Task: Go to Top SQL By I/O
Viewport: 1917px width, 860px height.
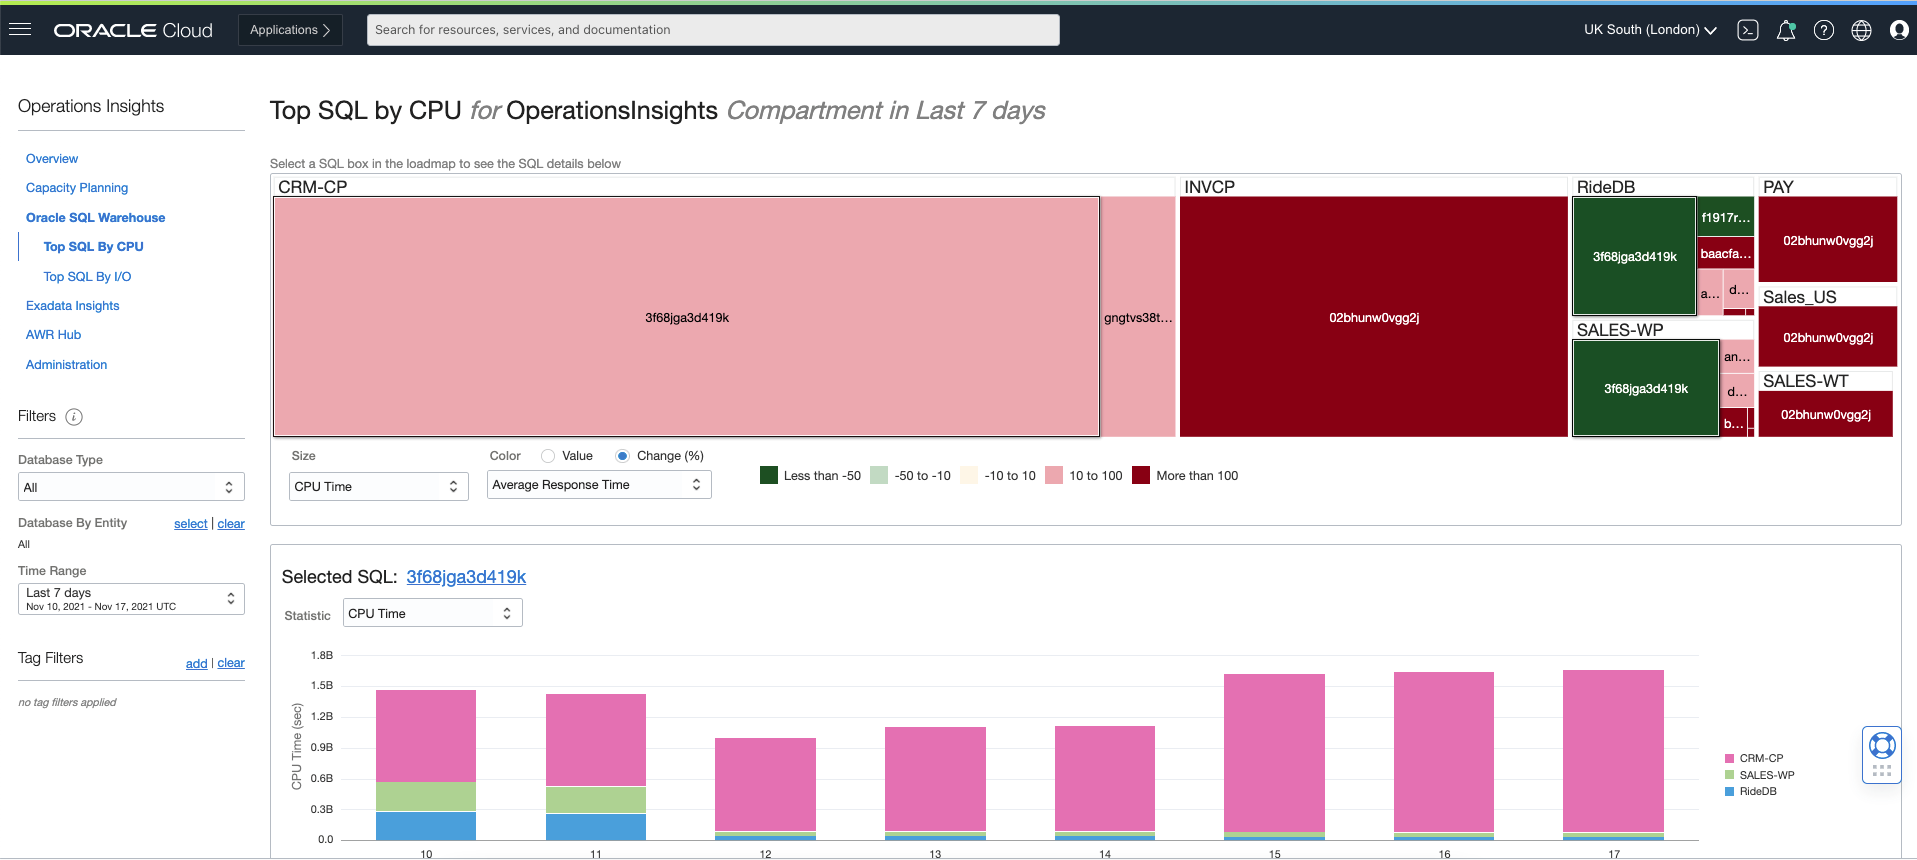Action: pos(87,277)
